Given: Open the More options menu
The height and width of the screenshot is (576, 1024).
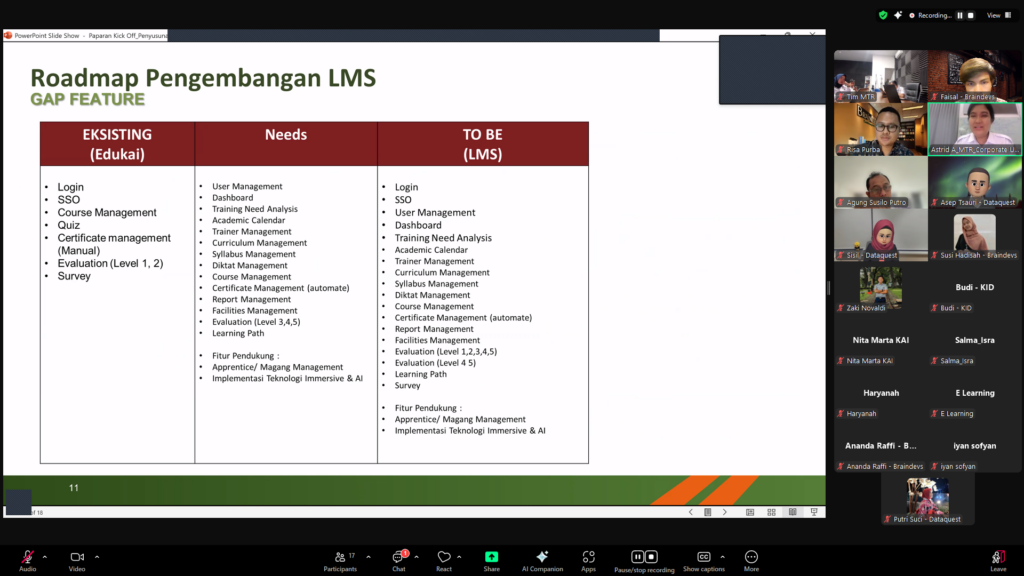Looking at the screenshot, I should [751, 557].
